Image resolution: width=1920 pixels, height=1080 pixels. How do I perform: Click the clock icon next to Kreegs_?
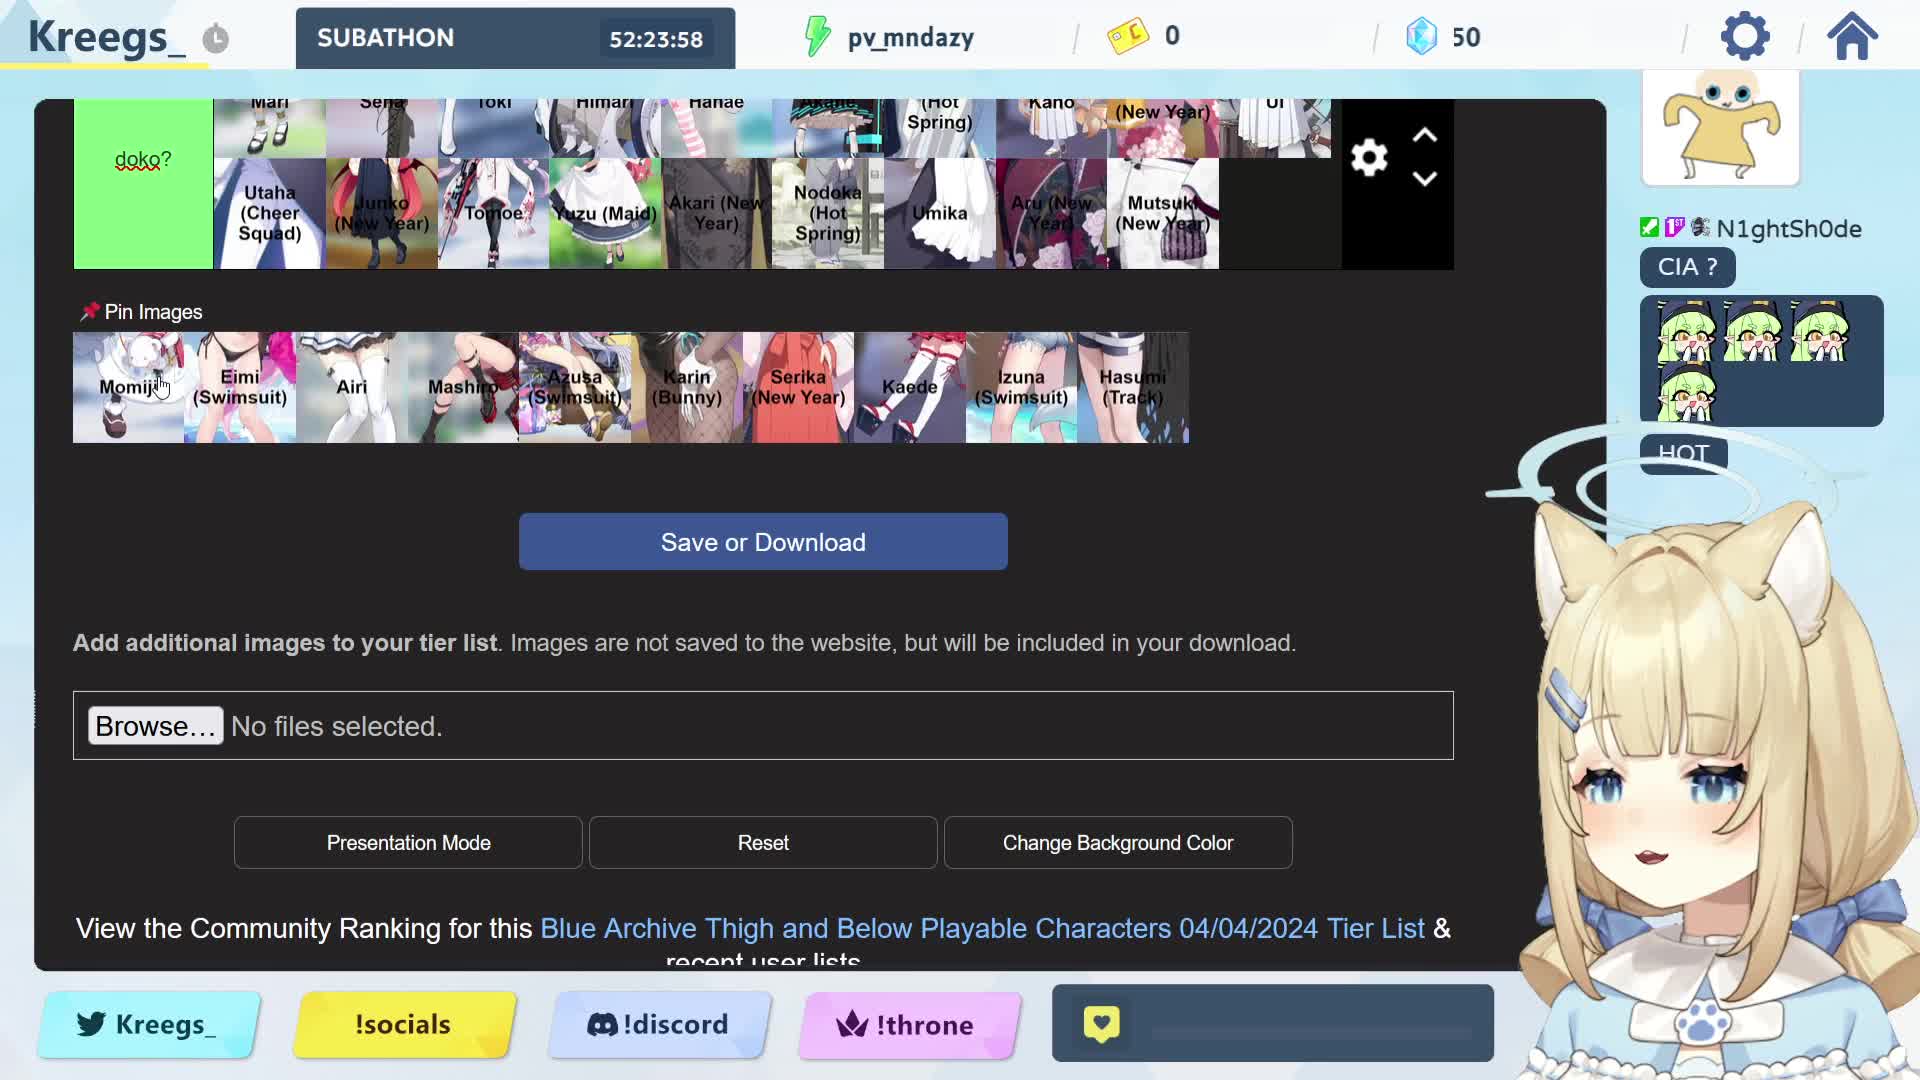point(216,39)
